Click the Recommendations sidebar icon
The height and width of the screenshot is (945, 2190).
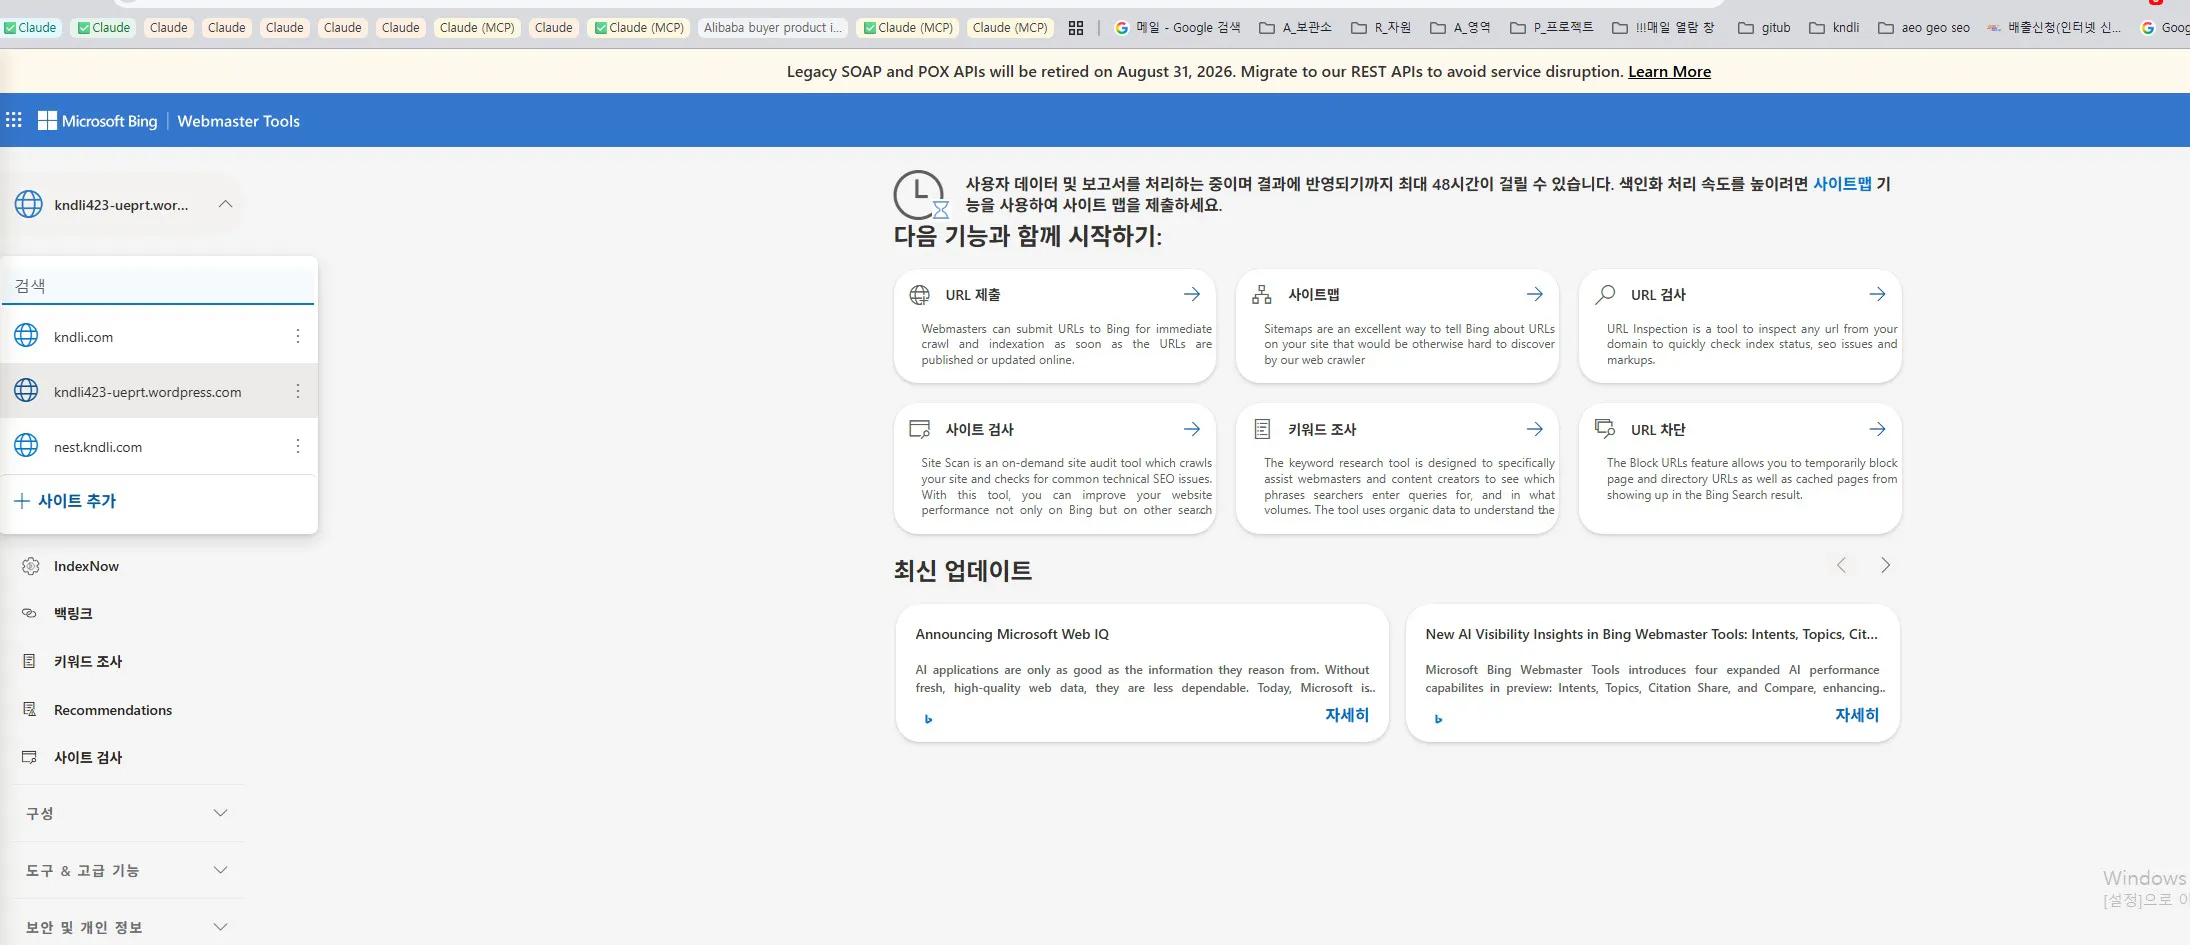pos(30,709)
